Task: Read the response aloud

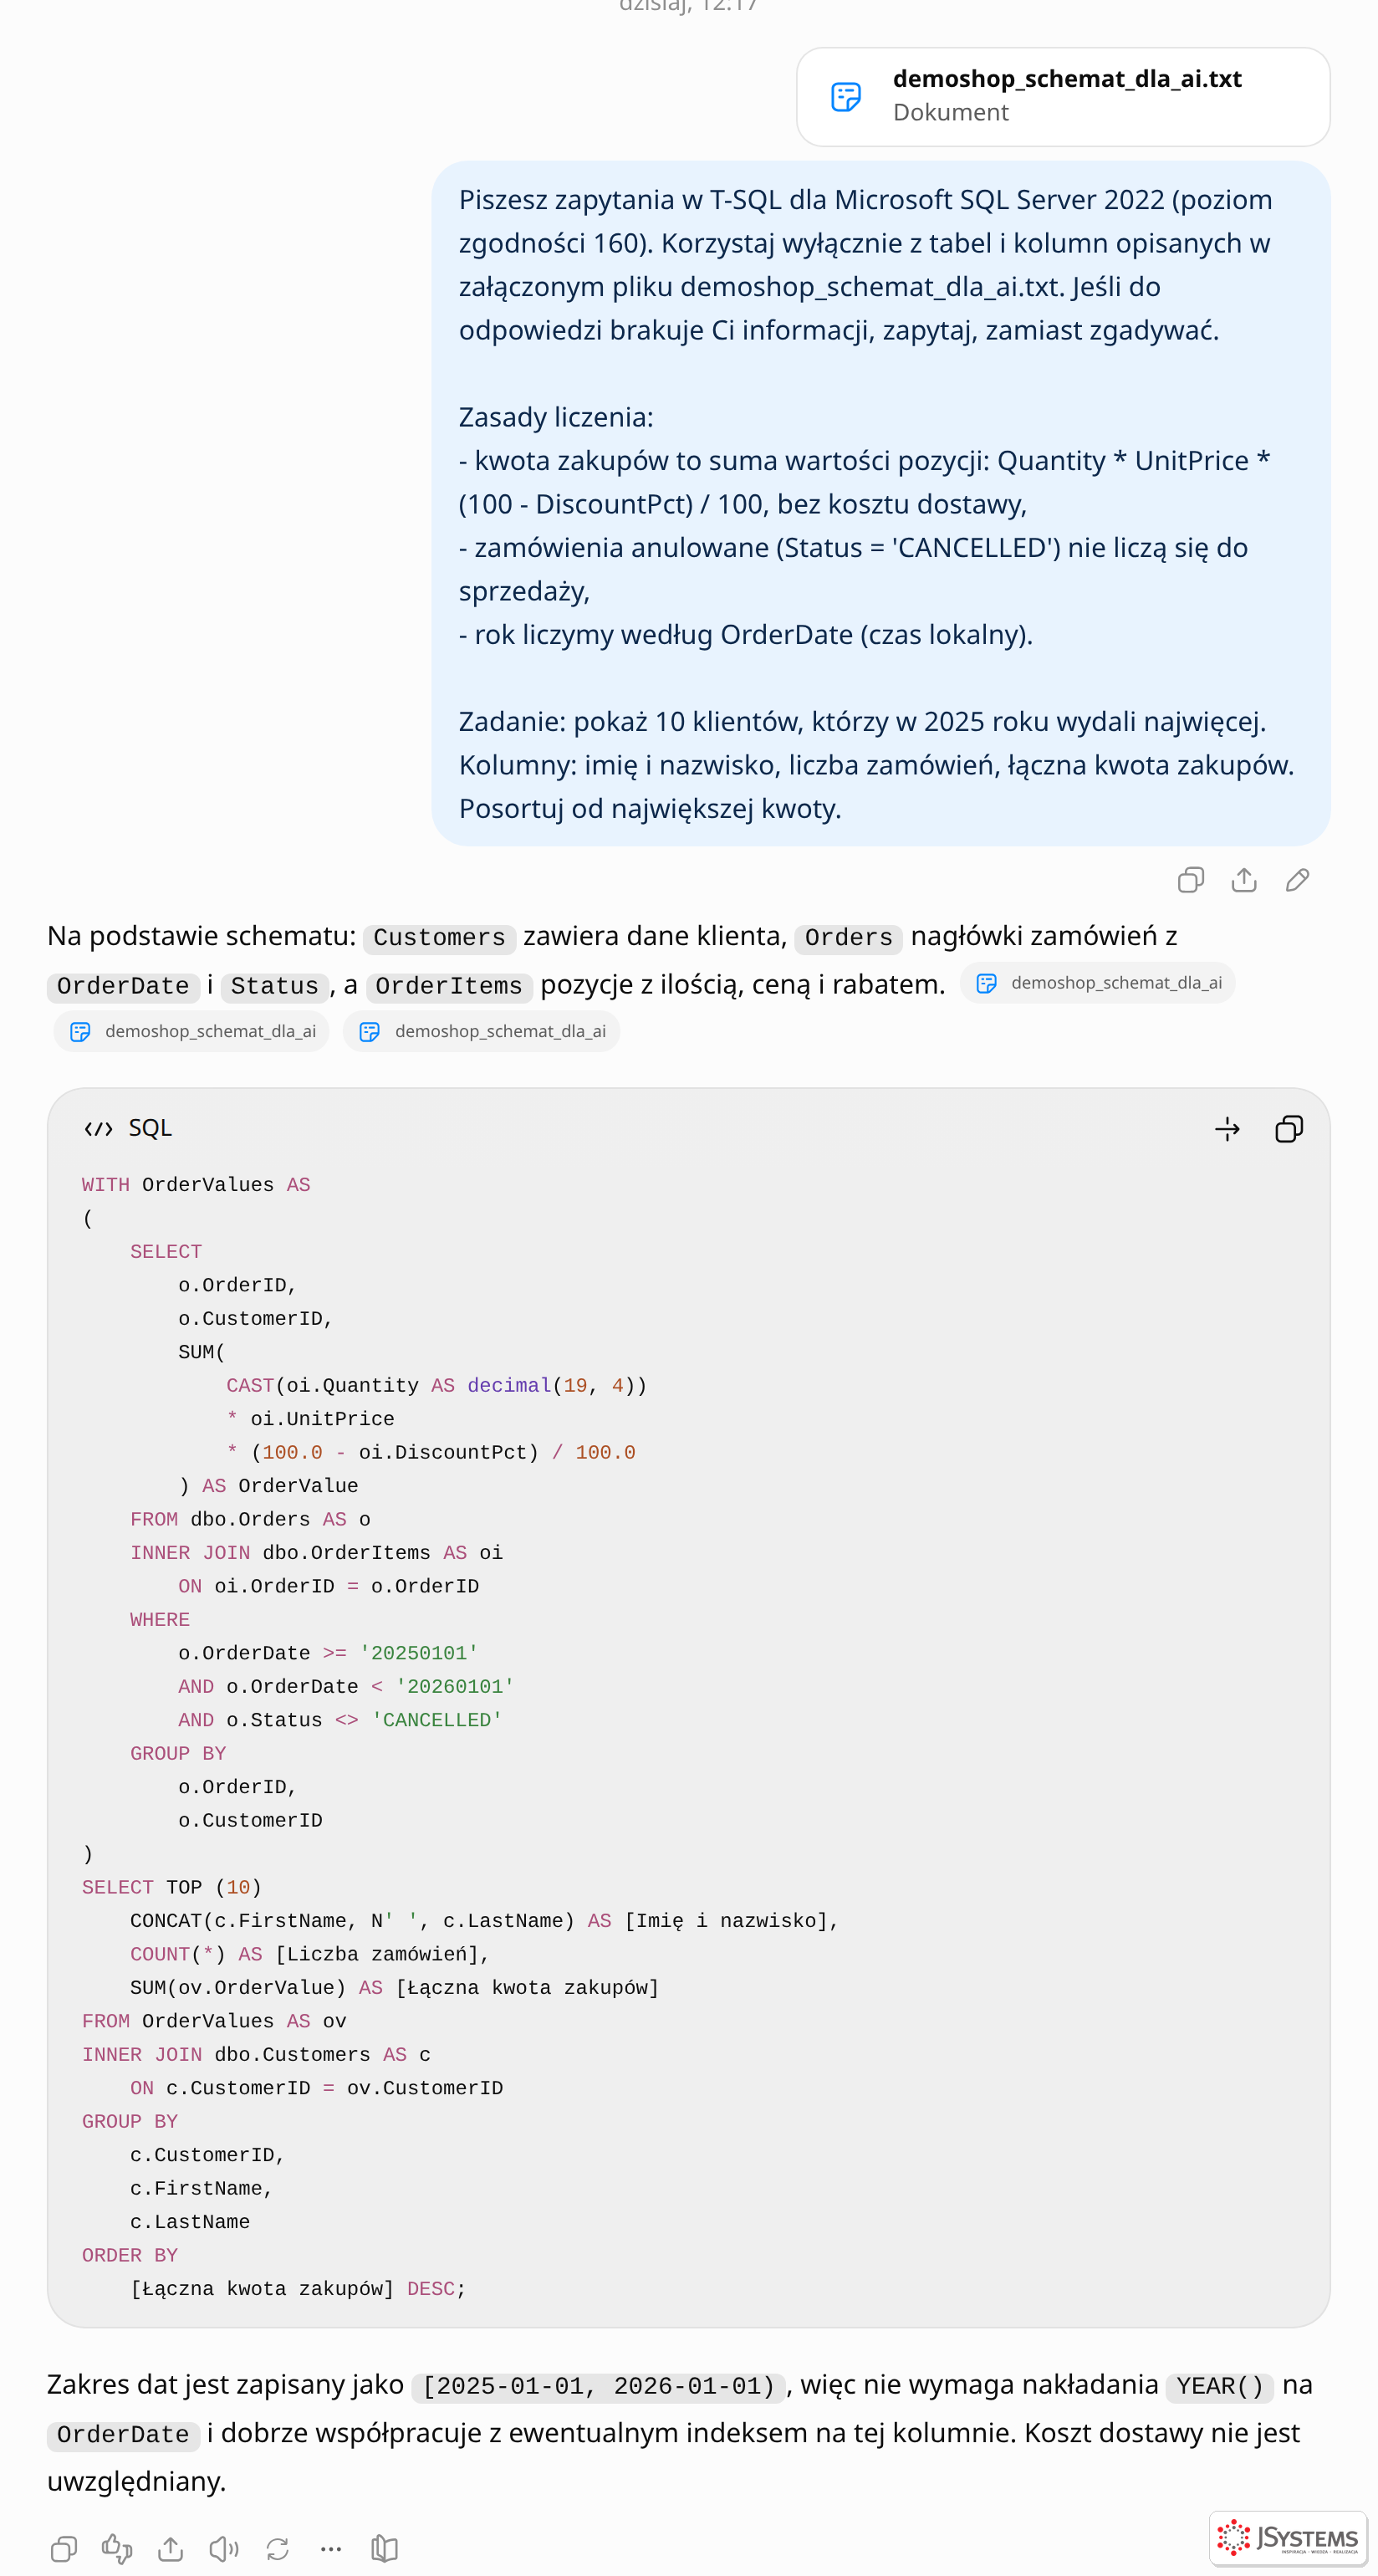Action: click(224, 2549)
